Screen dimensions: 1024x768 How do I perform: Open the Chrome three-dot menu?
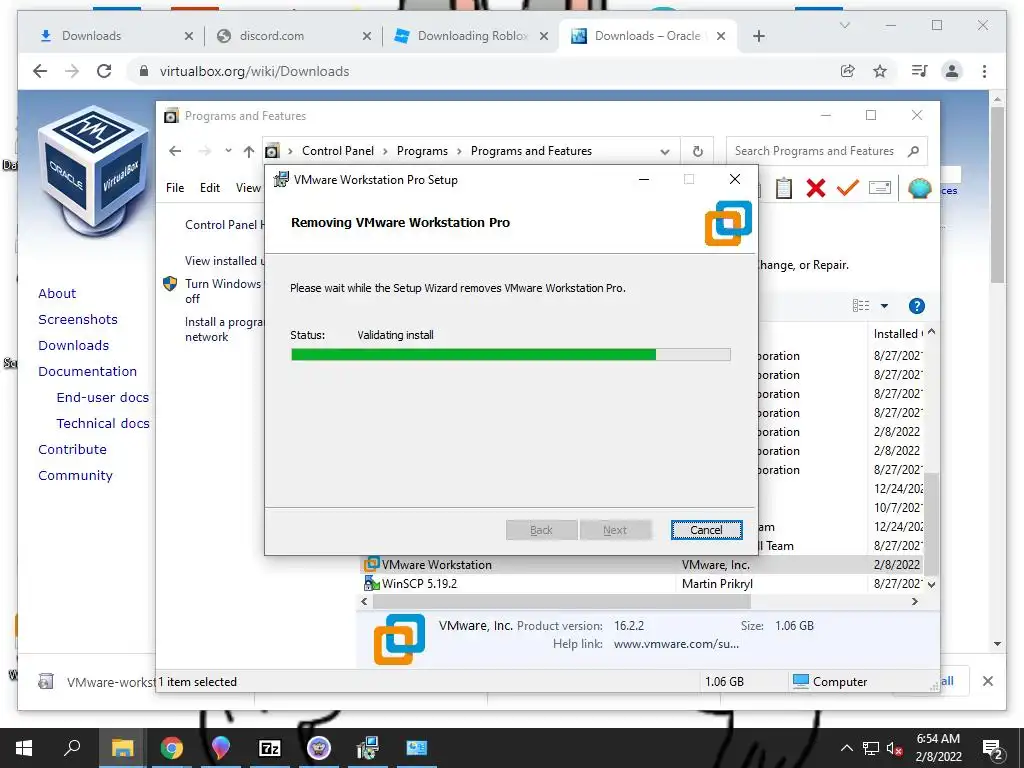point(984,71)
